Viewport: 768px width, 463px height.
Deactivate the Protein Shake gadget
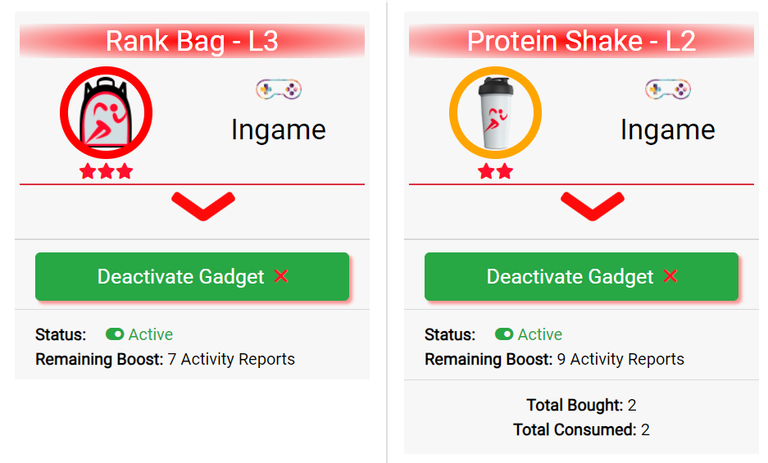click(581, 276)
